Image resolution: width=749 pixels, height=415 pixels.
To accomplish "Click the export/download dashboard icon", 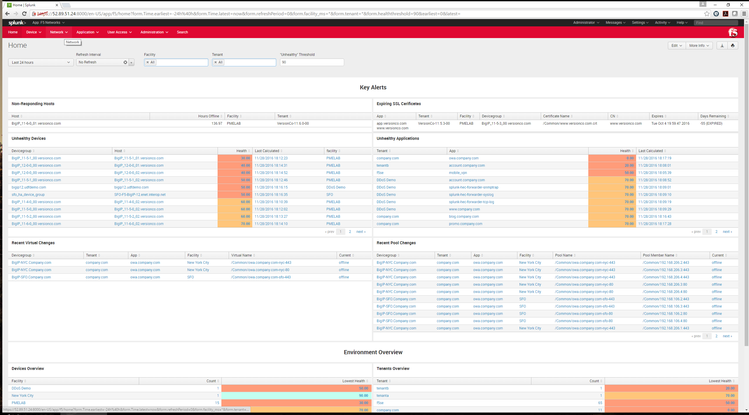I will (x=722, y=46).
